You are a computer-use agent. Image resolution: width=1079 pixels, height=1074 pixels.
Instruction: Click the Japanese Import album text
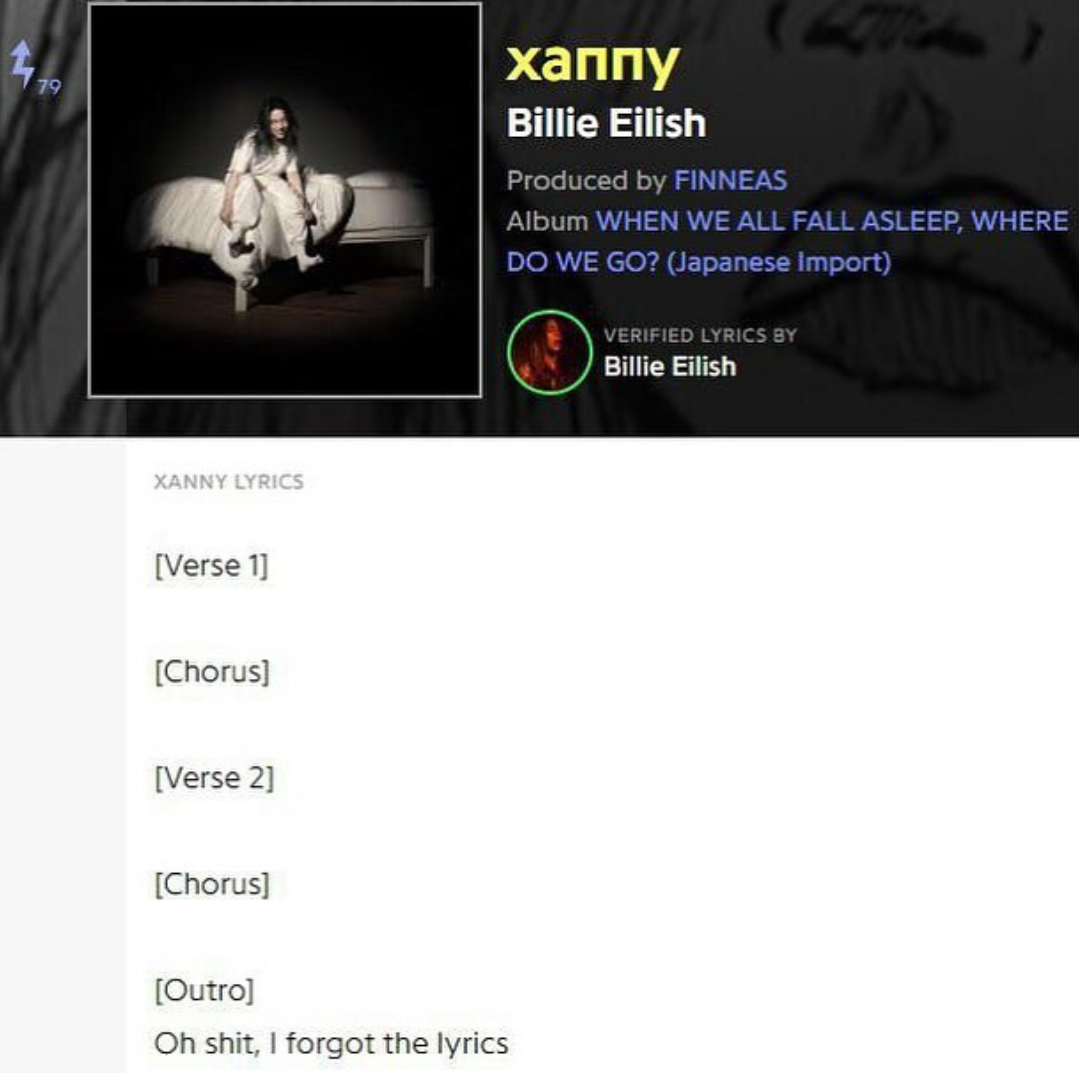[778, 262]
